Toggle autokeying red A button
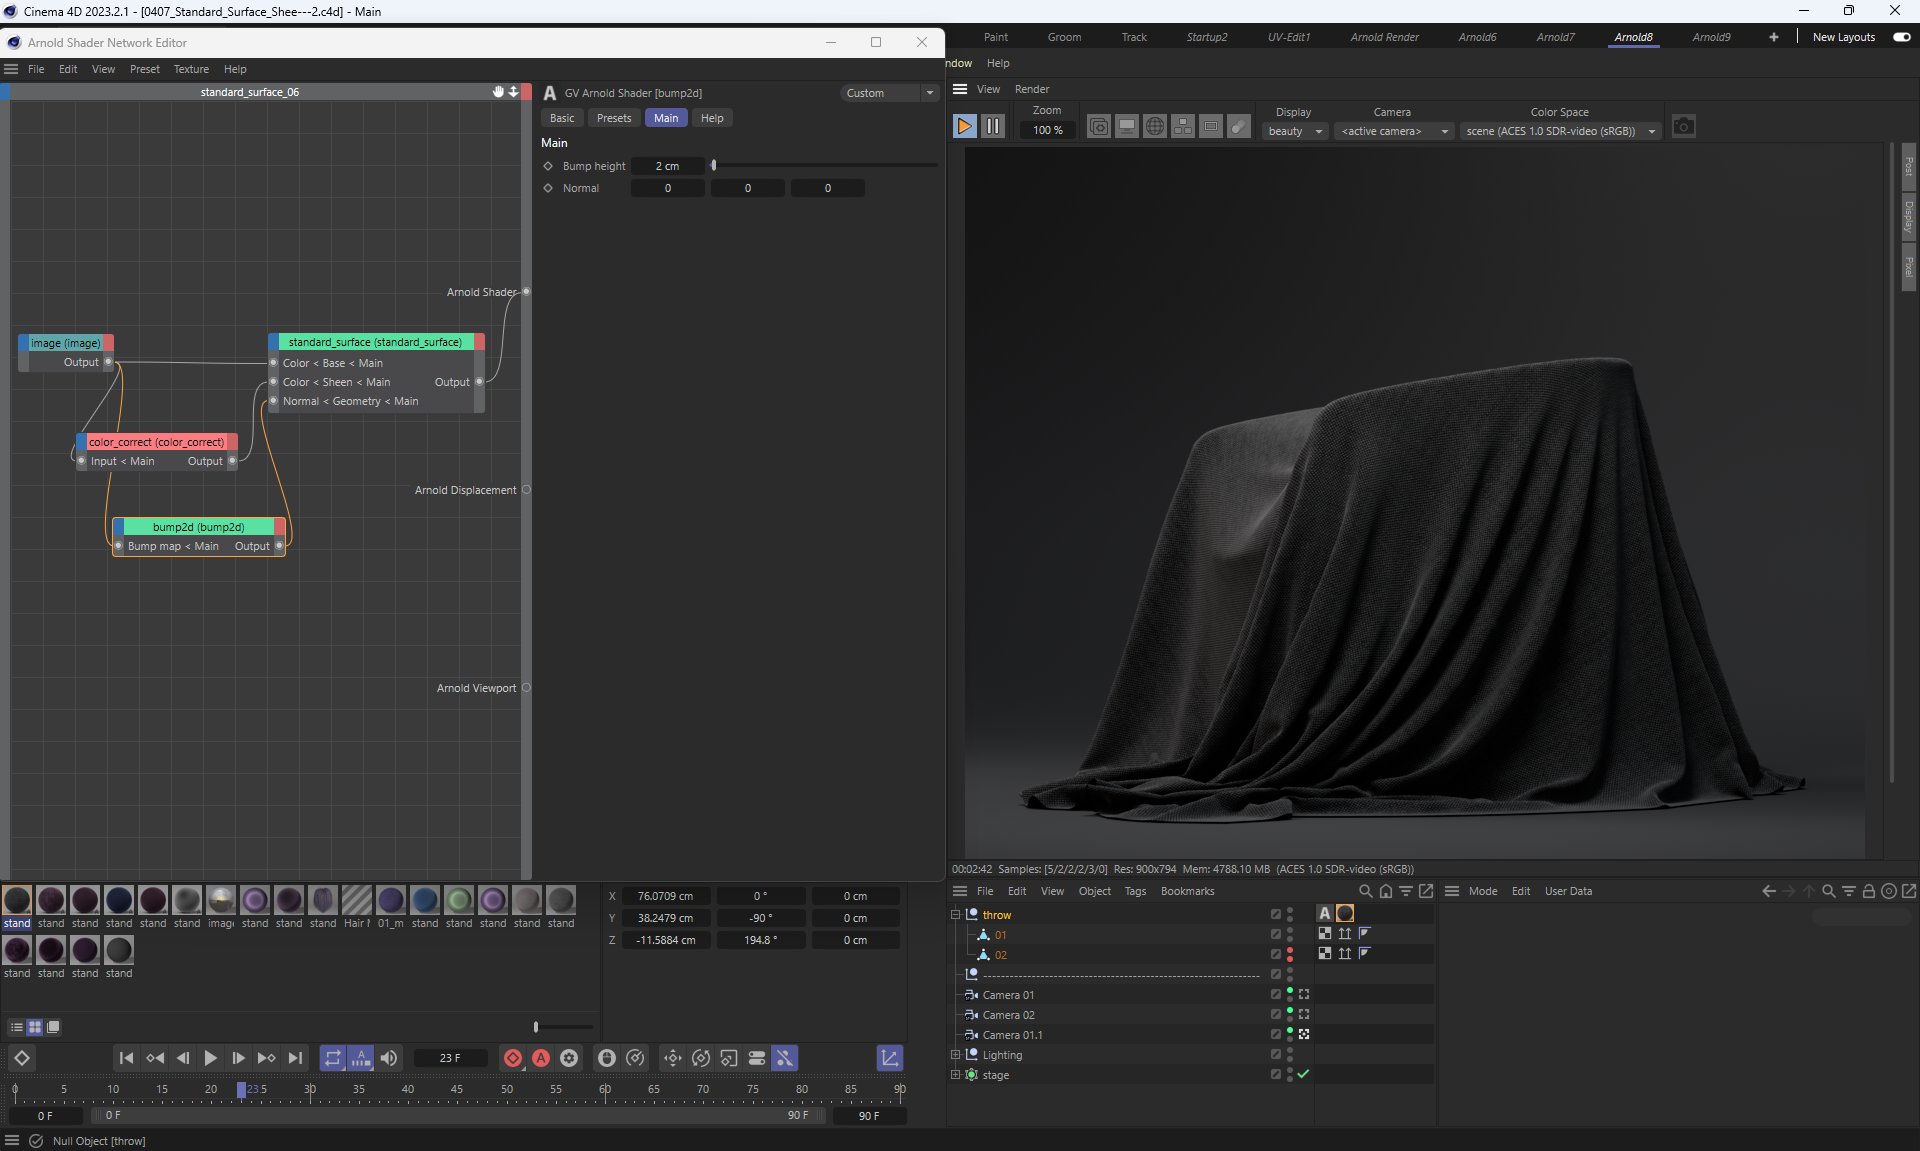This screenshot has width=1920, height=1151. 541,1058
